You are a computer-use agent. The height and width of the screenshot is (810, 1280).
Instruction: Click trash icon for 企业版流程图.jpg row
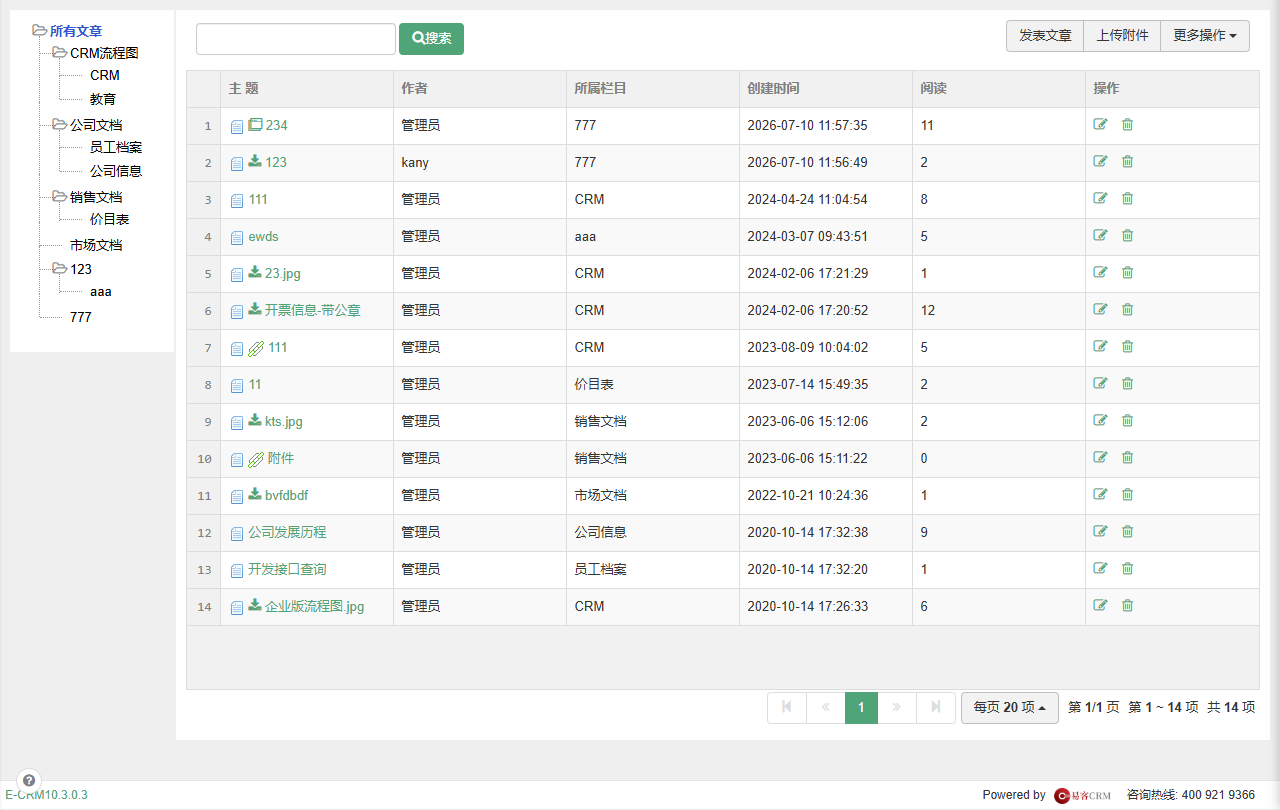tap(1127, 605)
